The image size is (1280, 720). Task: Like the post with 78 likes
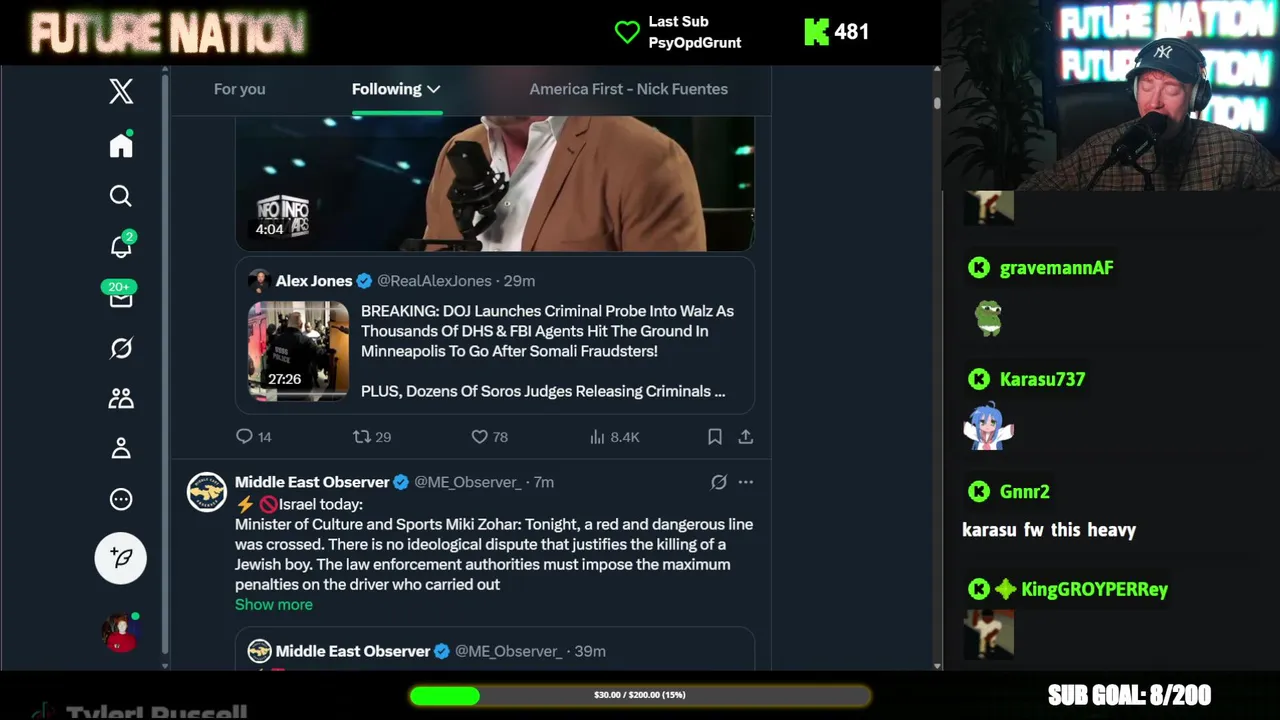coord(490,437)
